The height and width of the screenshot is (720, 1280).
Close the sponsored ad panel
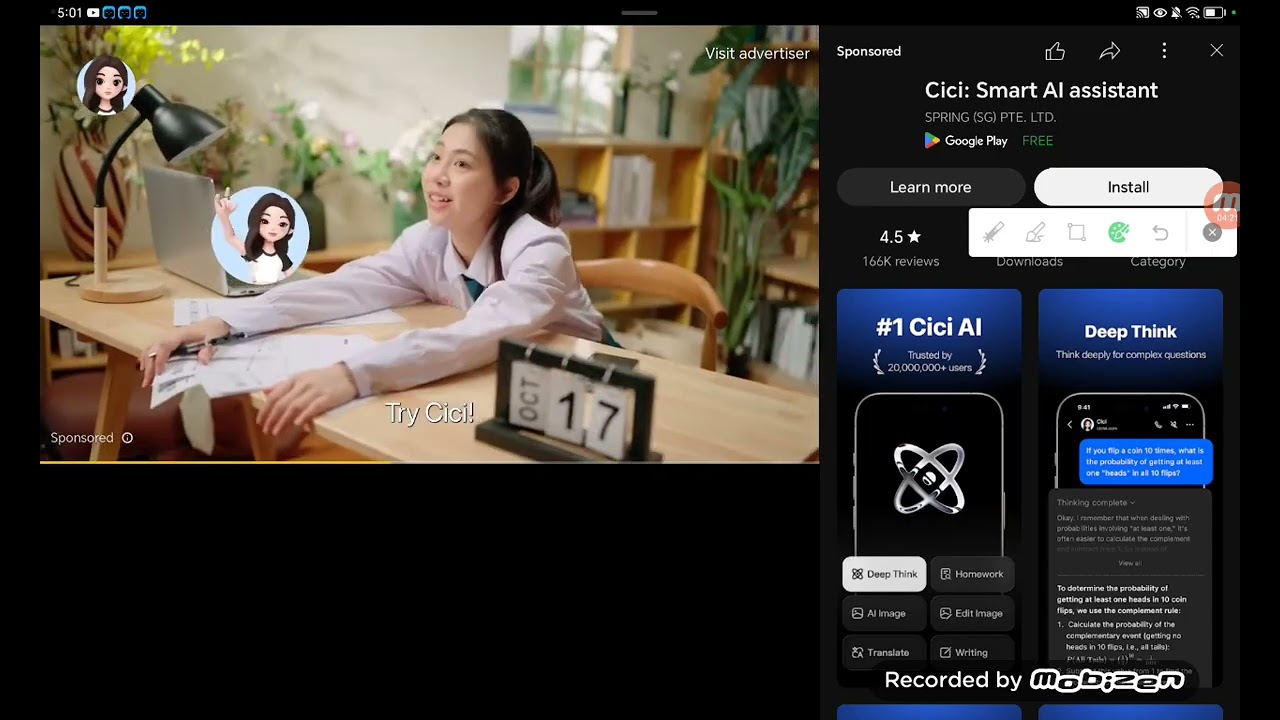pyautogui.click(x=1216, y=50)
